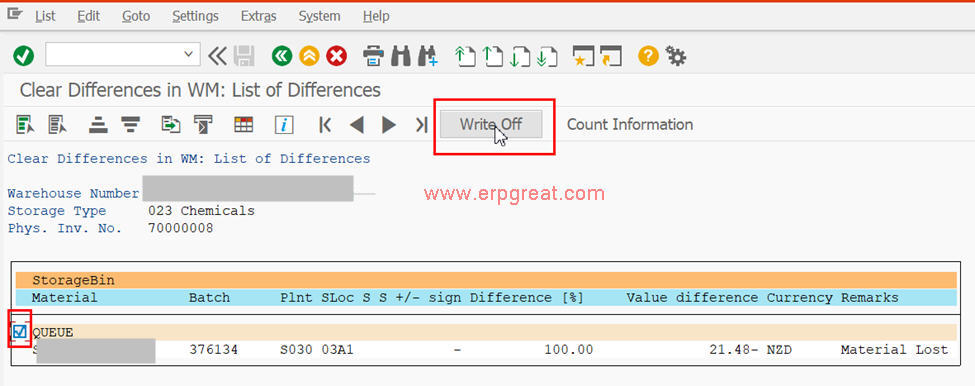Click the StorageBin header row
Image resolution: width=975 pixels, height=386 pixels.
486,280
